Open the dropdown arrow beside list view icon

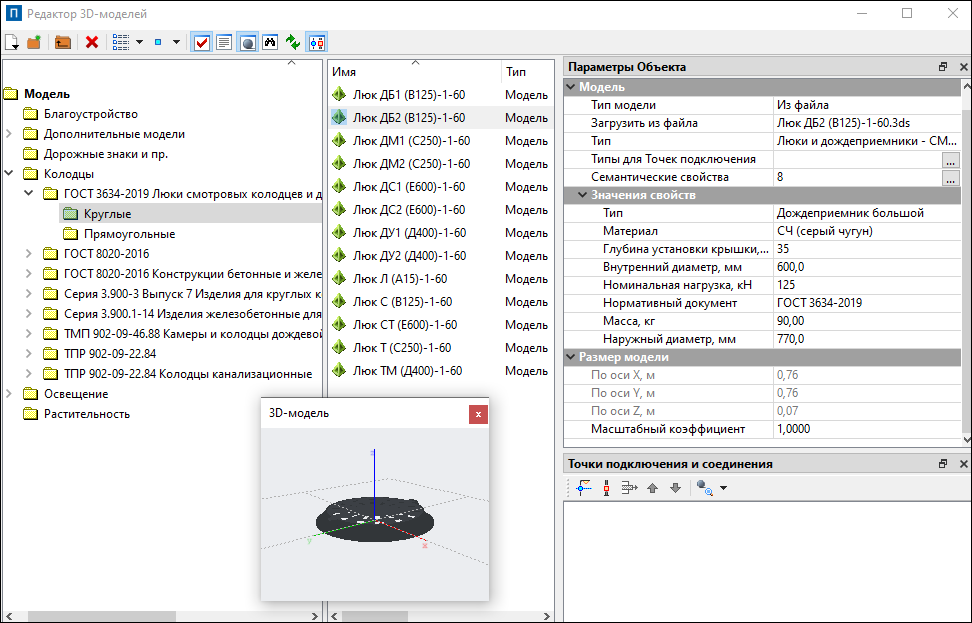(139, 42)
